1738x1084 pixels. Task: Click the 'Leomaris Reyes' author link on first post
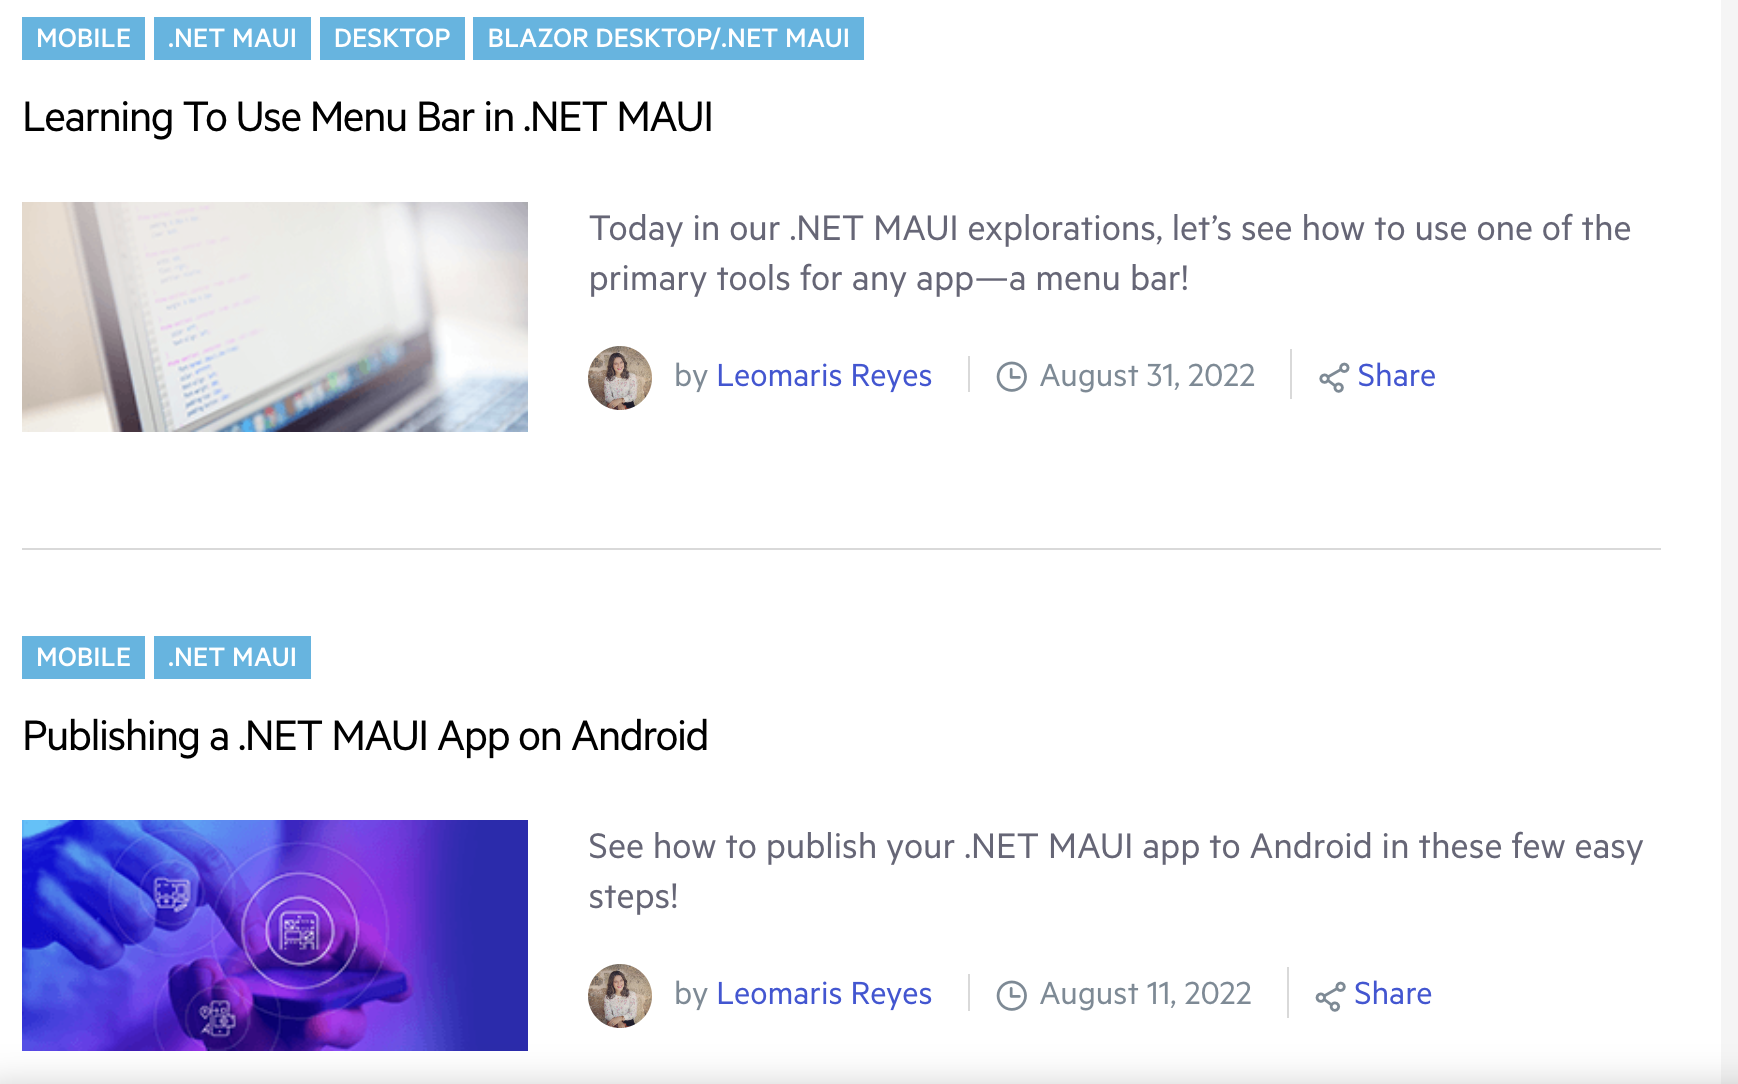point(823,377)
